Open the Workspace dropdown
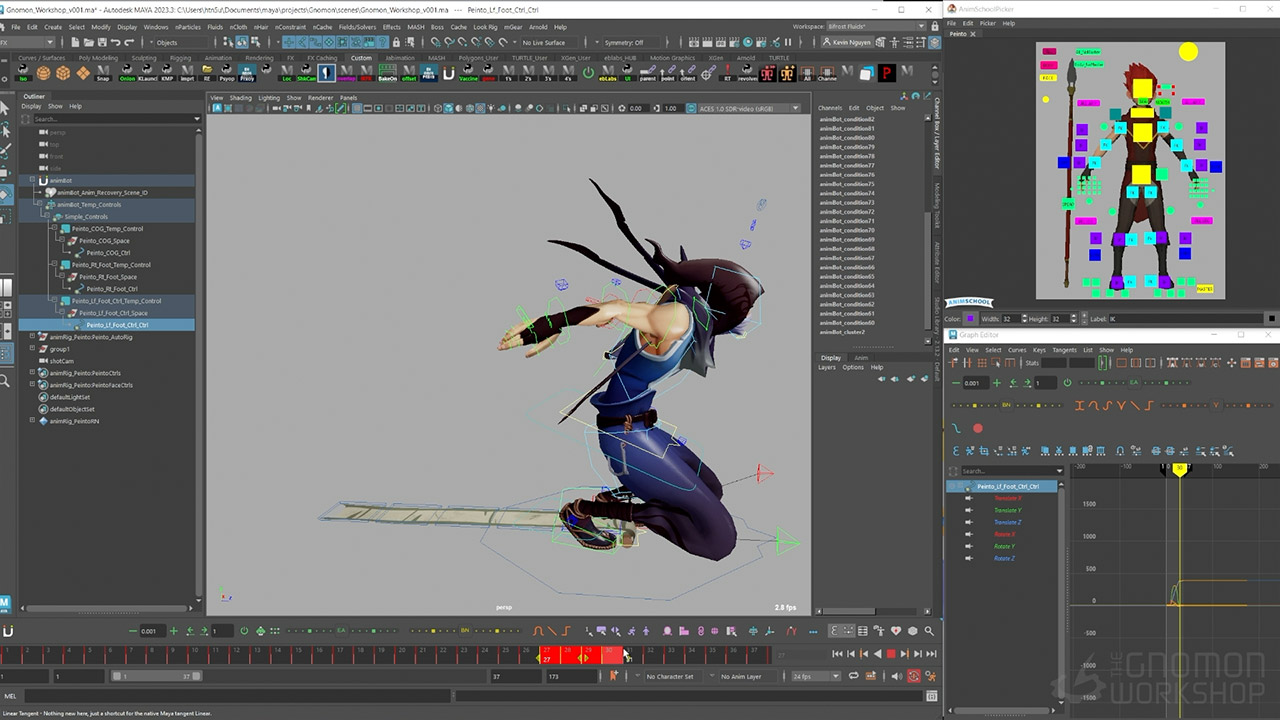 [878, 27]
